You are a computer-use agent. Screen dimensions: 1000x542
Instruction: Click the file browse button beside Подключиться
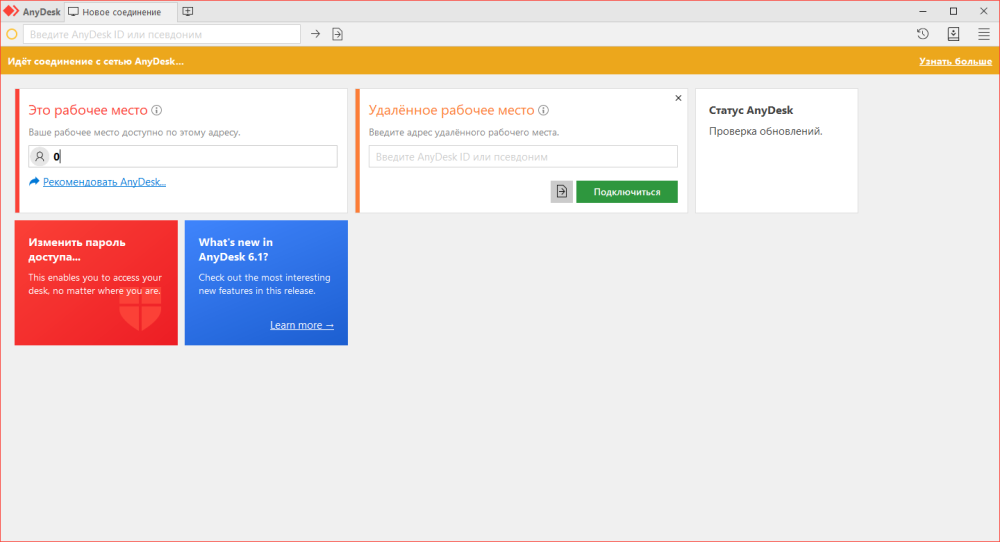tap(562, 192)
